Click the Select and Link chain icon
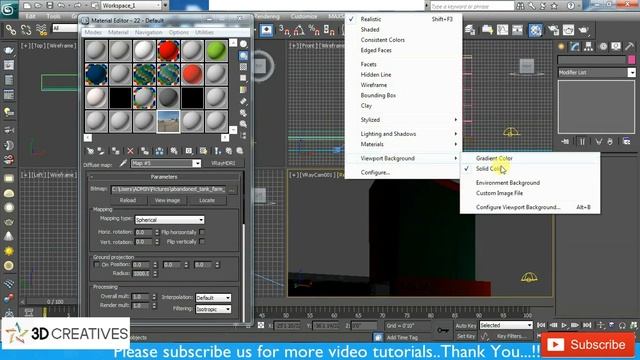This screenshot has width=640, height=360. tap(11, 30)
